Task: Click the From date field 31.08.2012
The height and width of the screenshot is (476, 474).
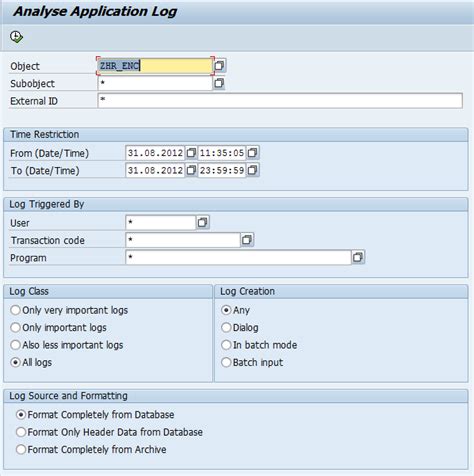Action: coord(155,153)
